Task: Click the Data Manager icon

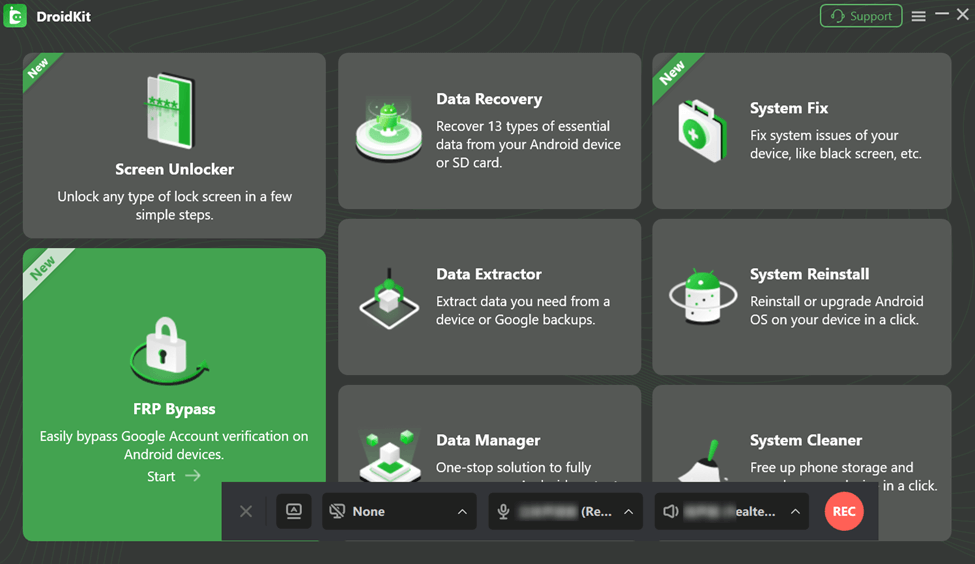Action: click(389, 456)
